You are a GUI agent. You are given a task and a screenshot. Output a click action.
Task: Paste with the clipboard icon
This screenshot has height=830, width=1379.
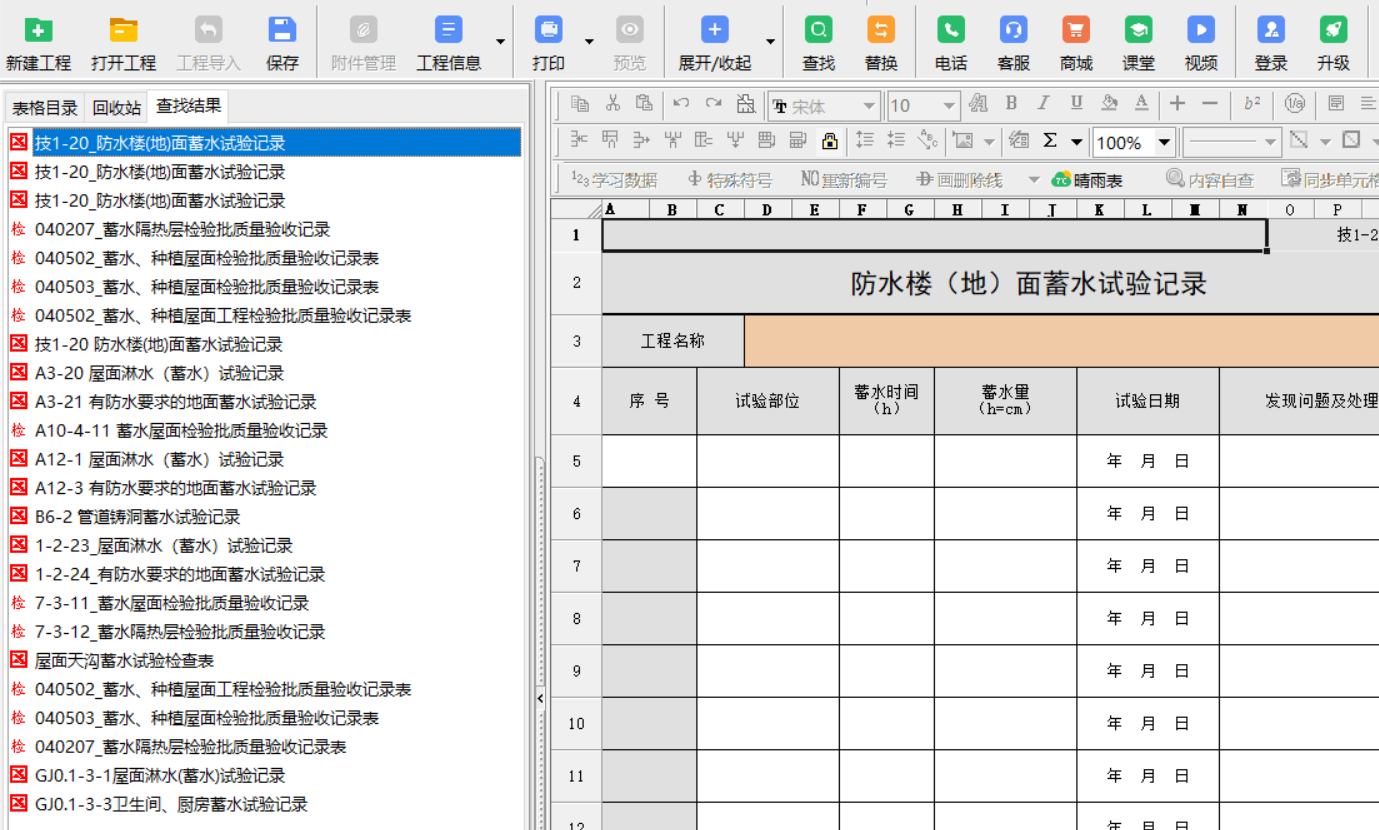click(644, 103)
